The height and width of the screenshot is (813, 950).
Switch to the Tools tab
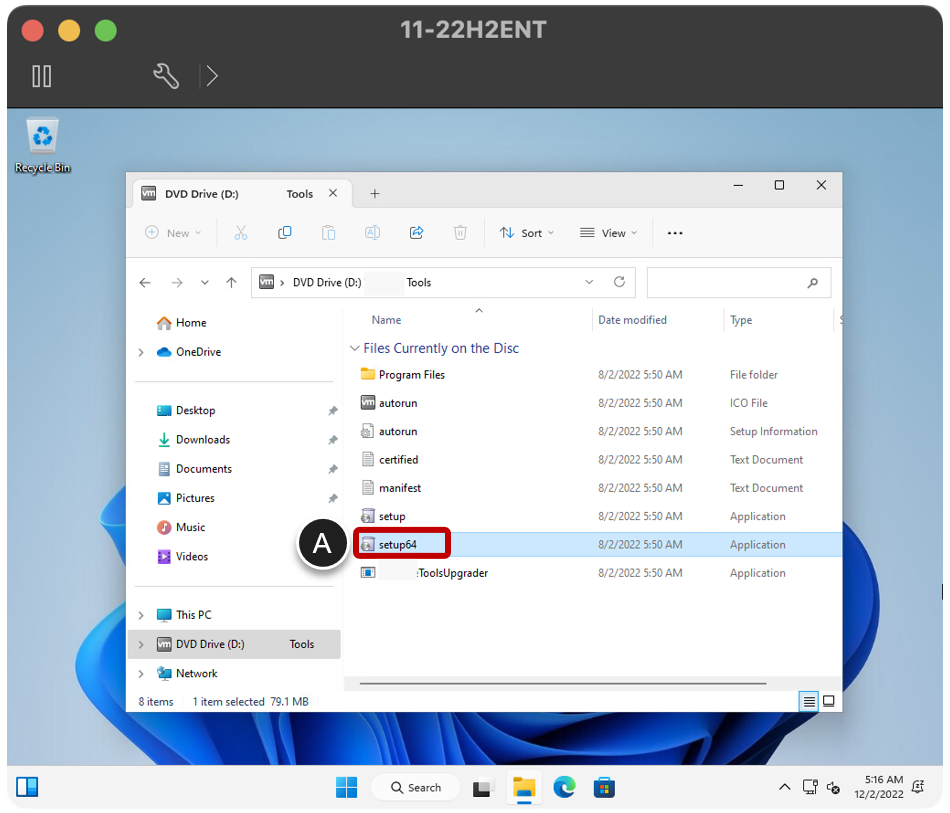pyautogui.click(x=300, y=193)
